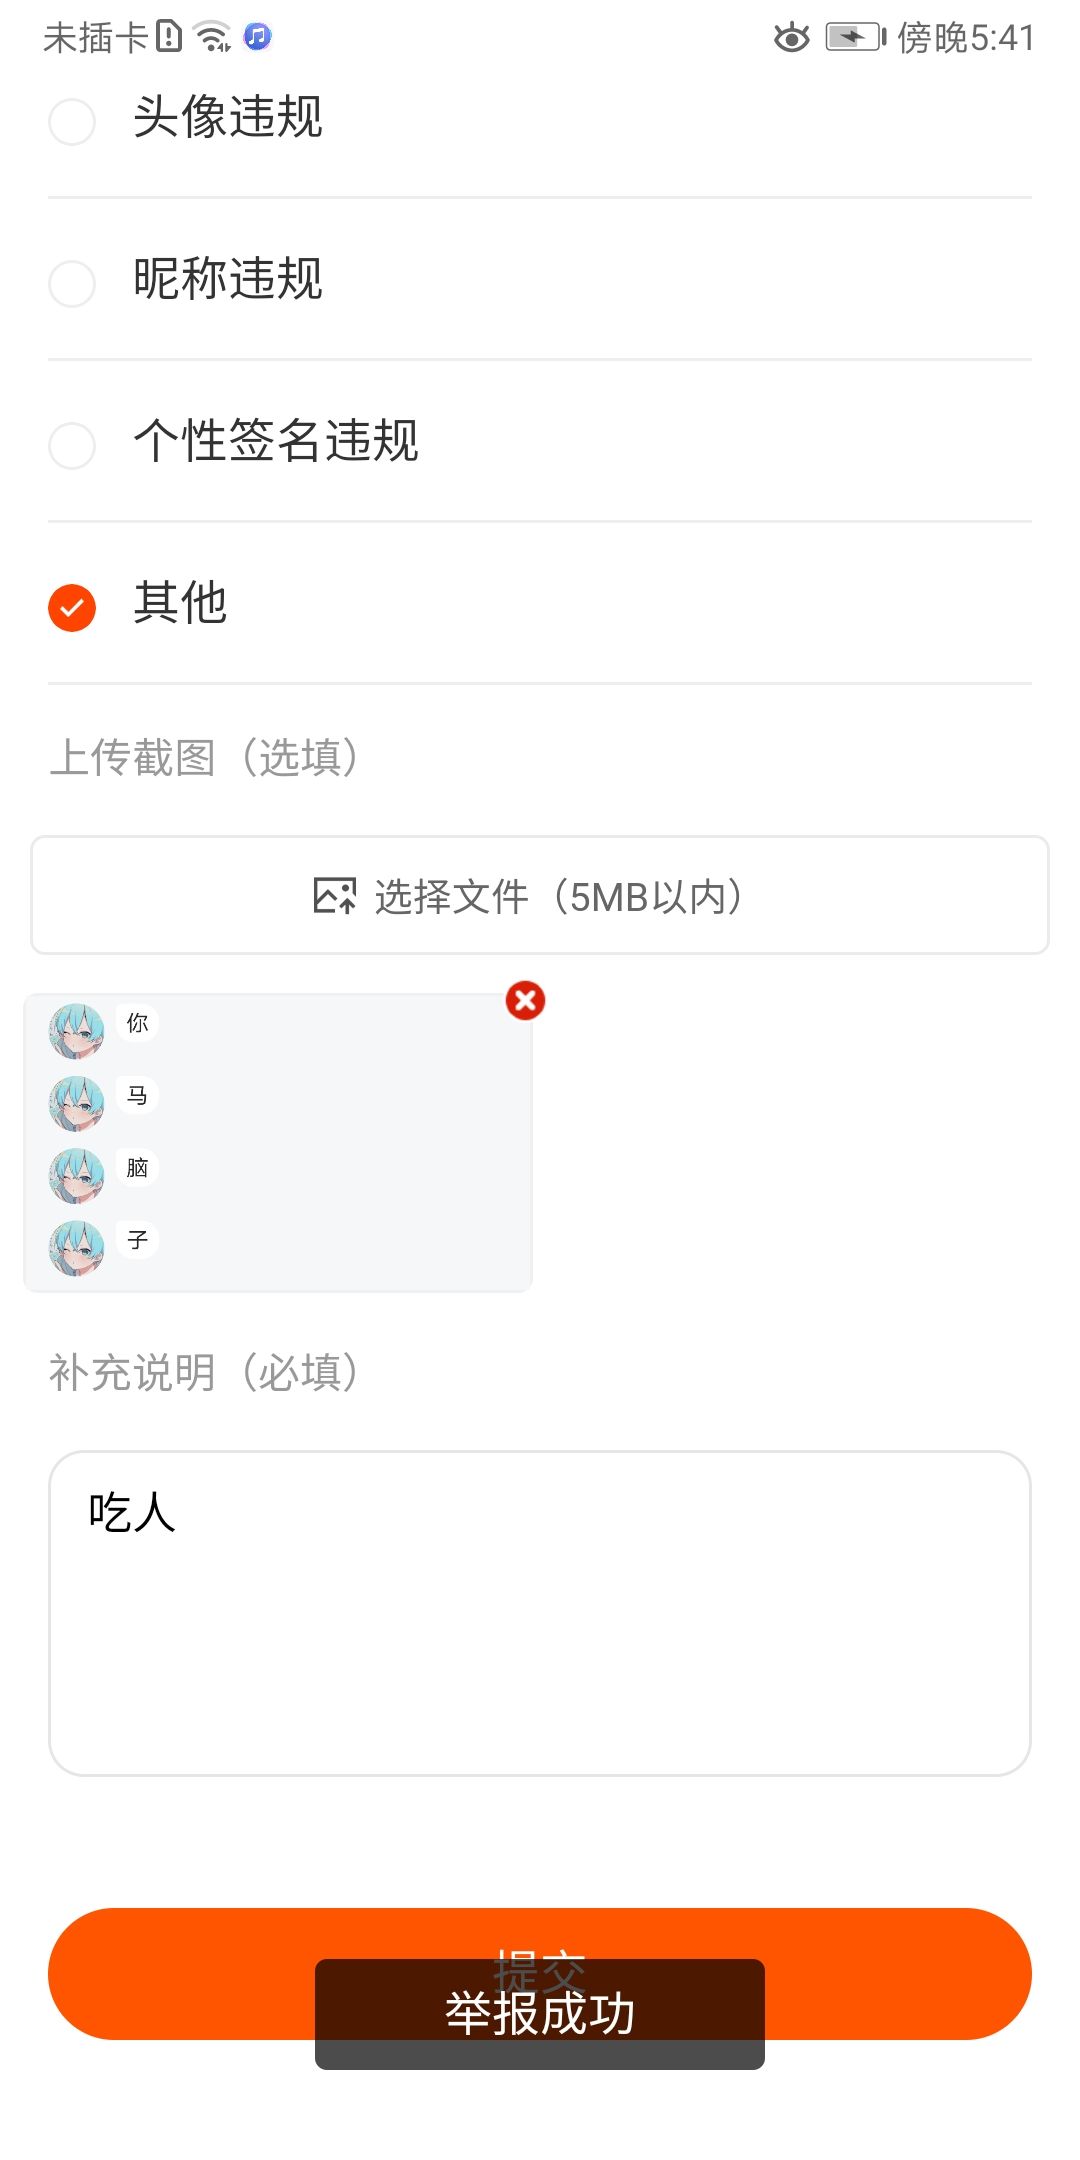This screenshot has height=2160, width=1080.
Task: Select the 头像违规 radio option
Action: coord(72,122)
